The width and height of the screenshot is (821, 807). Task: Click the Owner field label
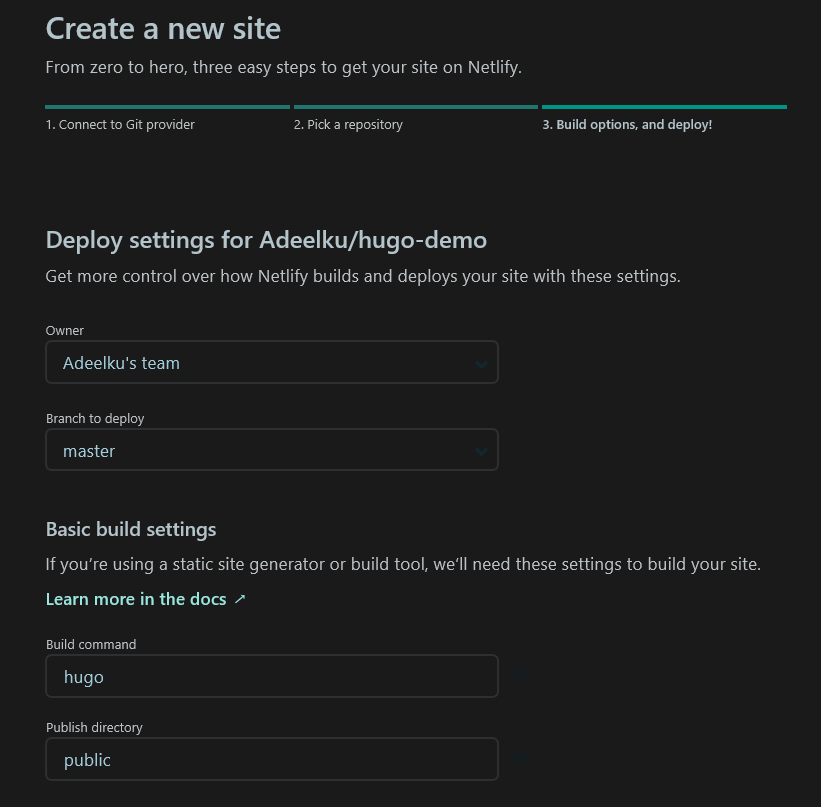pyautogui.click(x=64, y=330)
